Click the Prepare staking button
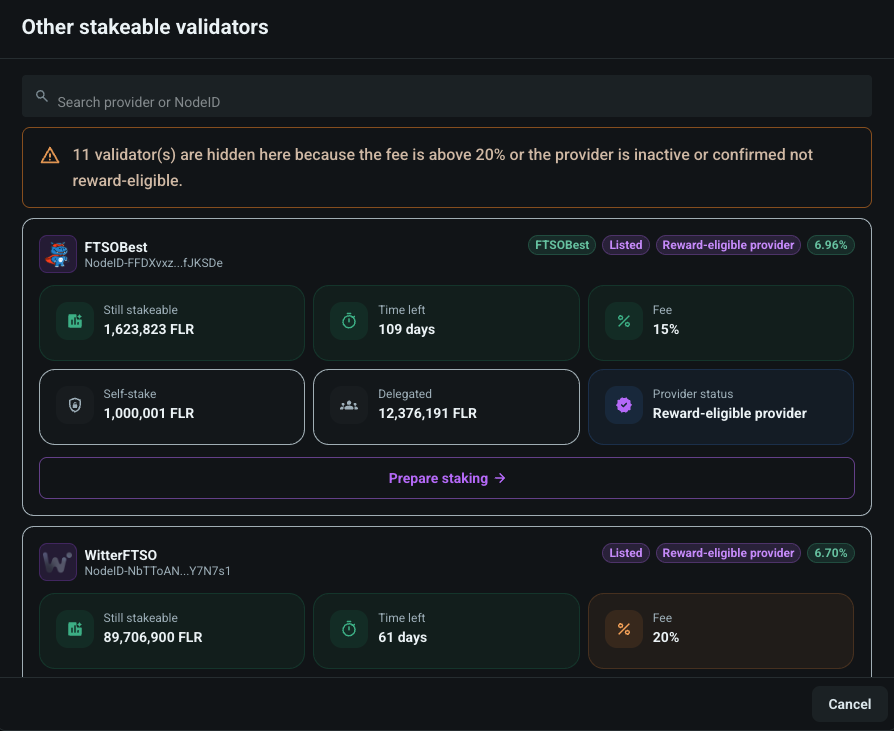The height and width of the screenshot is (731, 894). click(446, 478)
